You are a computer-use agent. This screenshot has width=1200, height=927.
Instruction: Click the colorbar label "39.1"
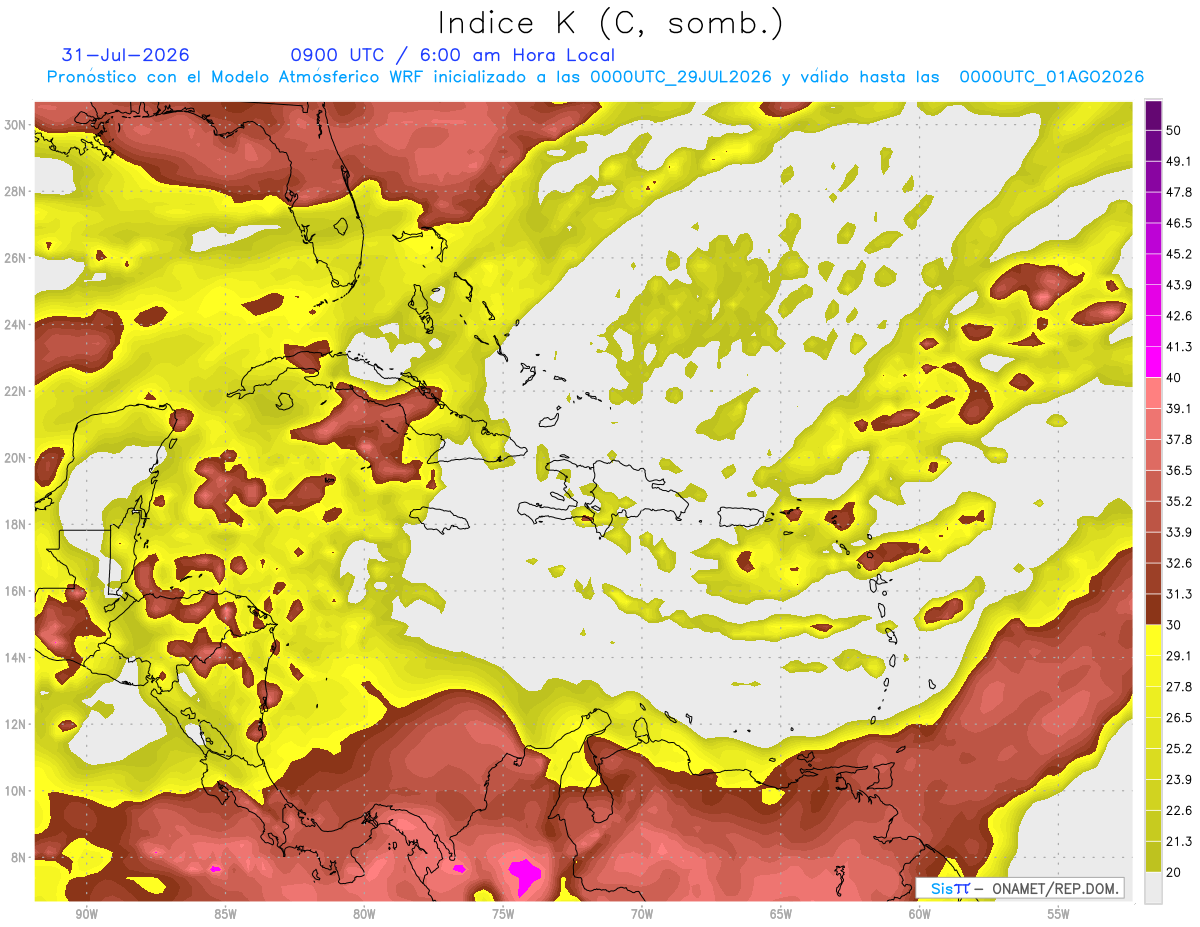coord(1179,408)
